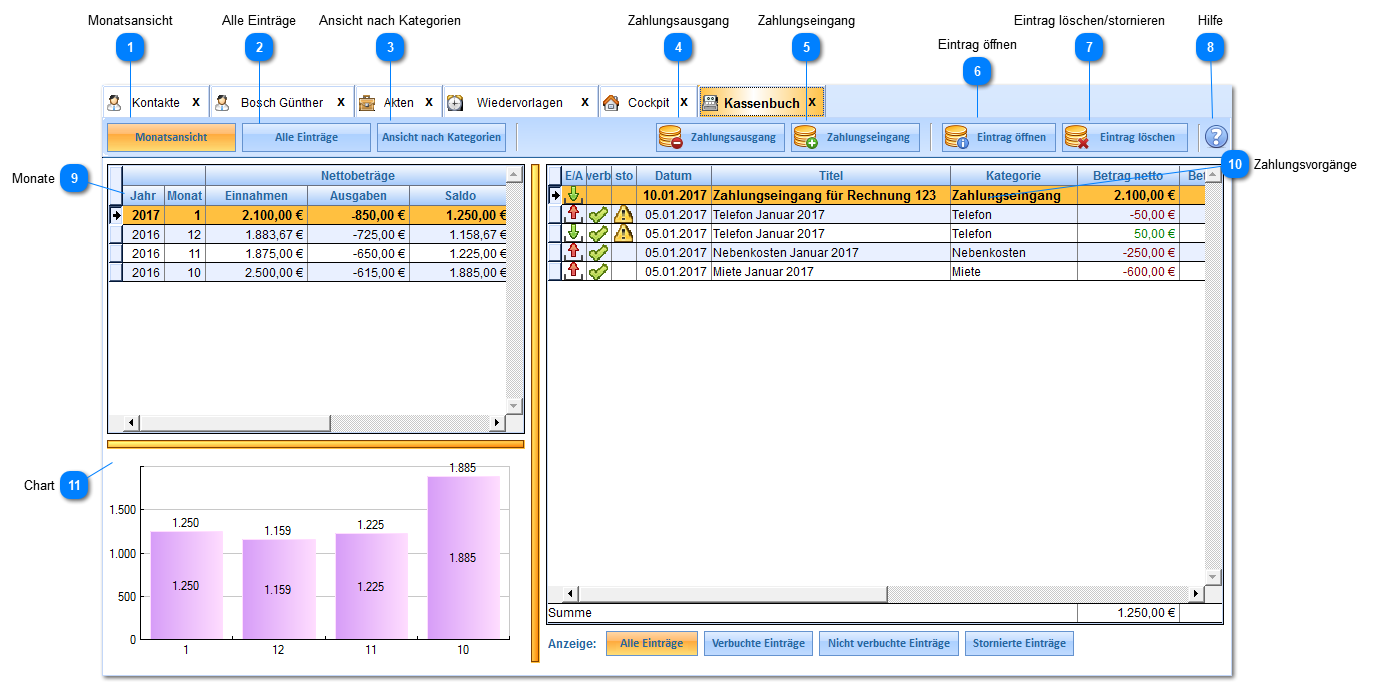The width and height of the screenshot is (1377, 685).
Task: Click red arrow icon of Nebenkosten row
Action: tap(574, 252)
